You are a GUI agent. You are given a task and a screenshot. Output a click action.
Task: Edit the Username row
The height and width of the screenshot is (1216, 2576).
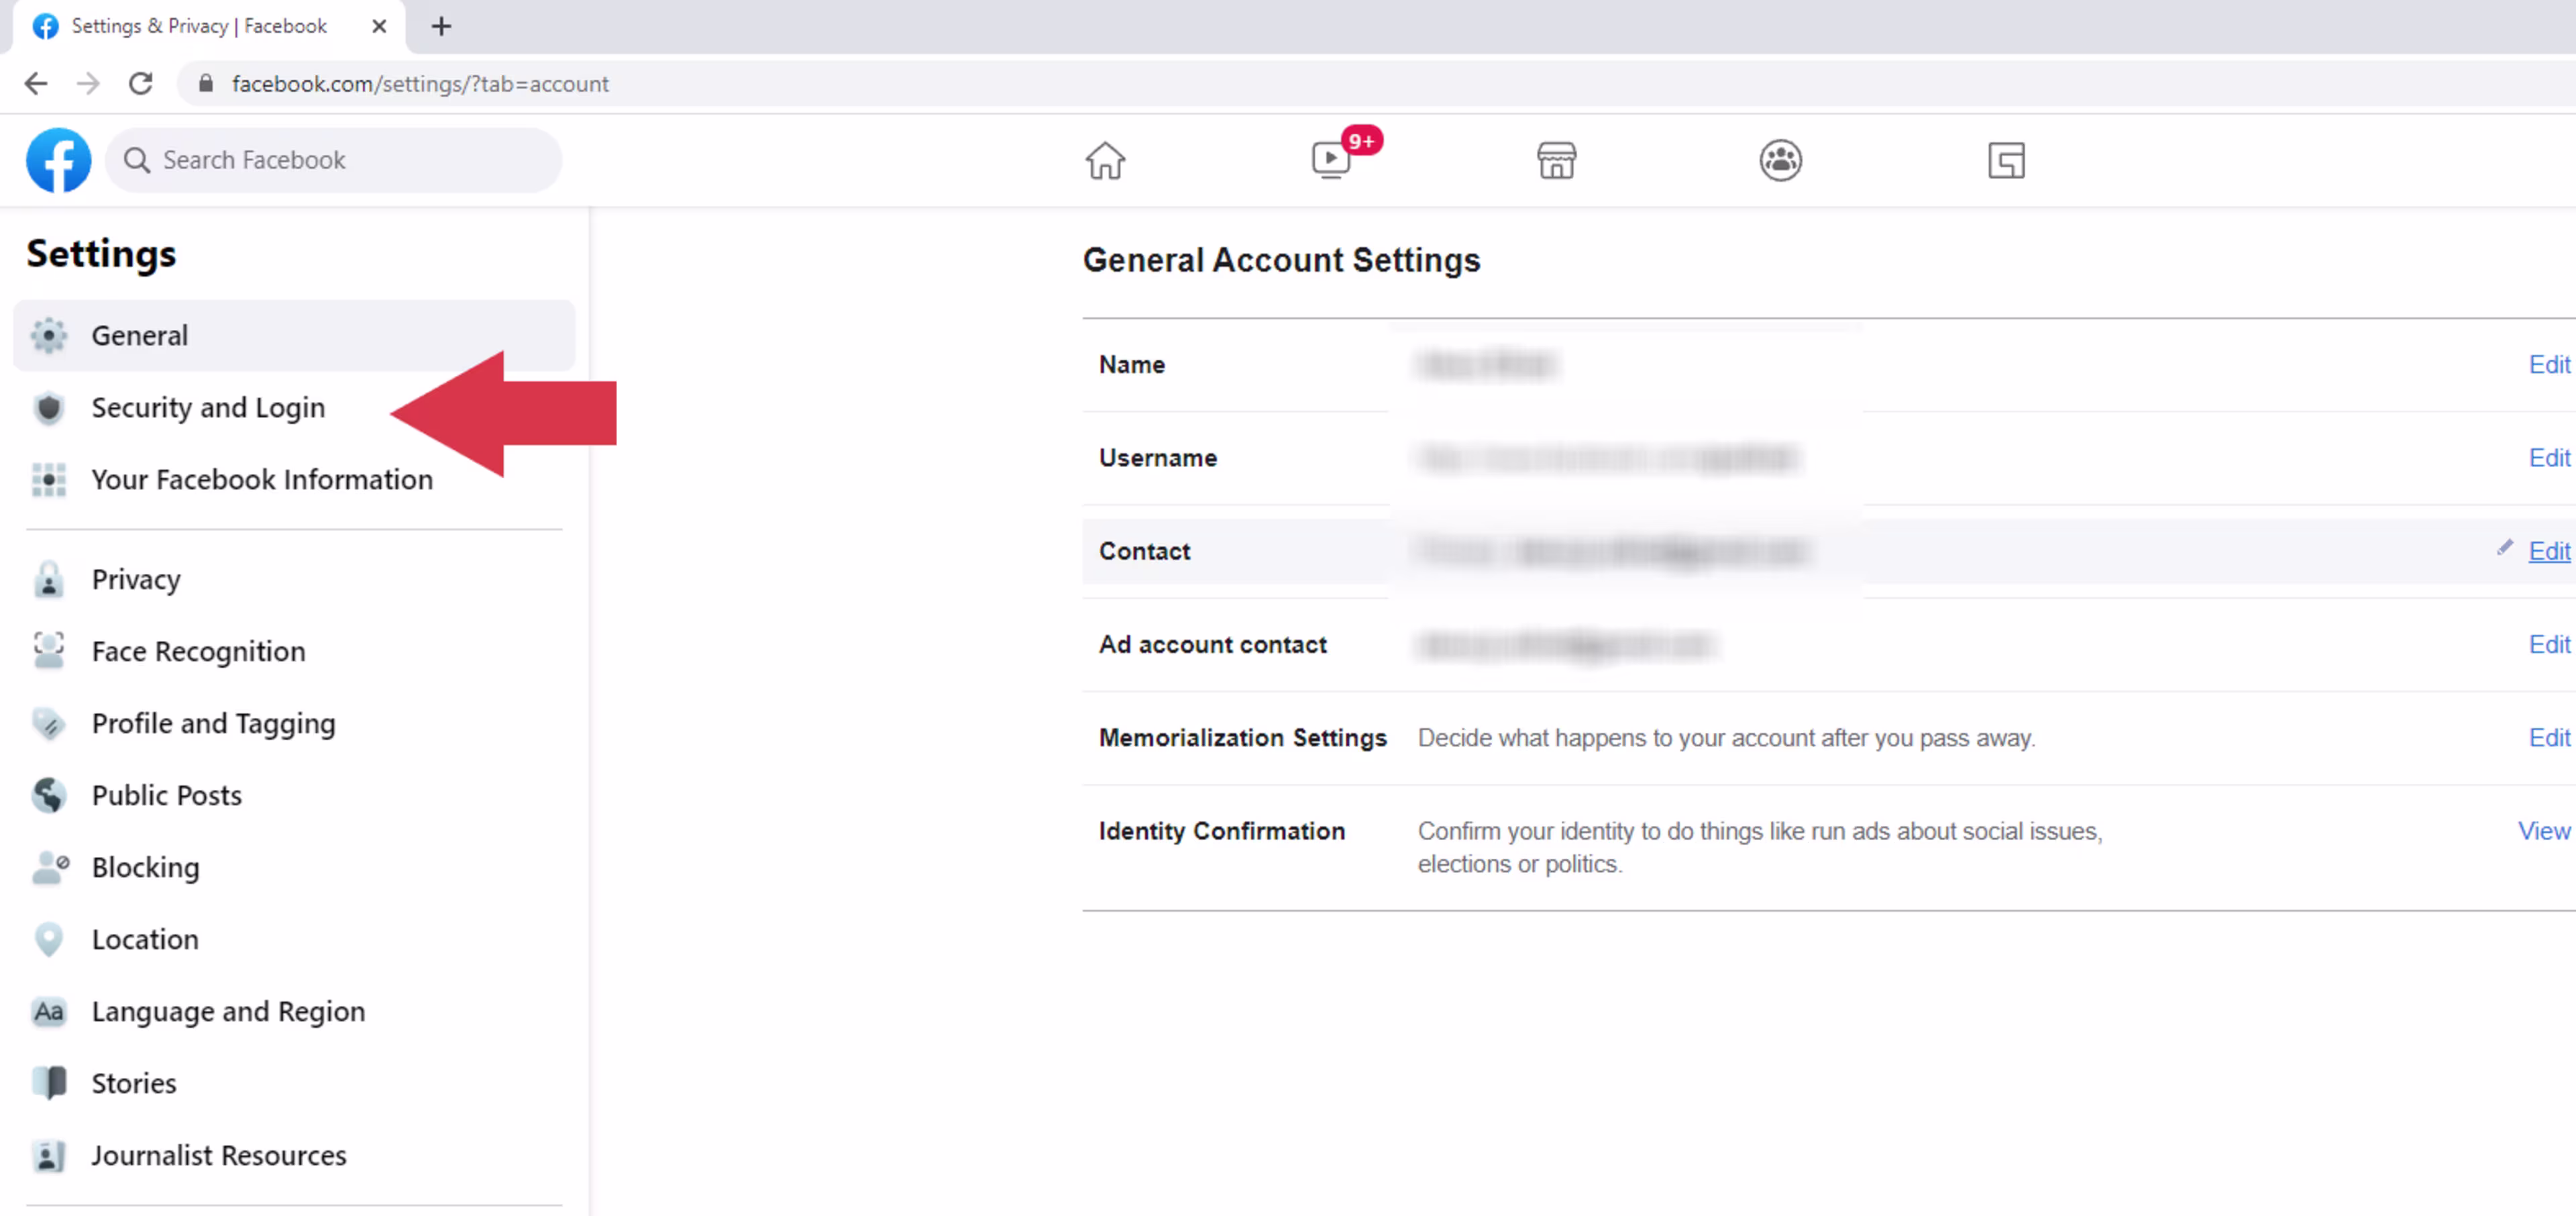pyautogui.click(x=2549, y=458)
